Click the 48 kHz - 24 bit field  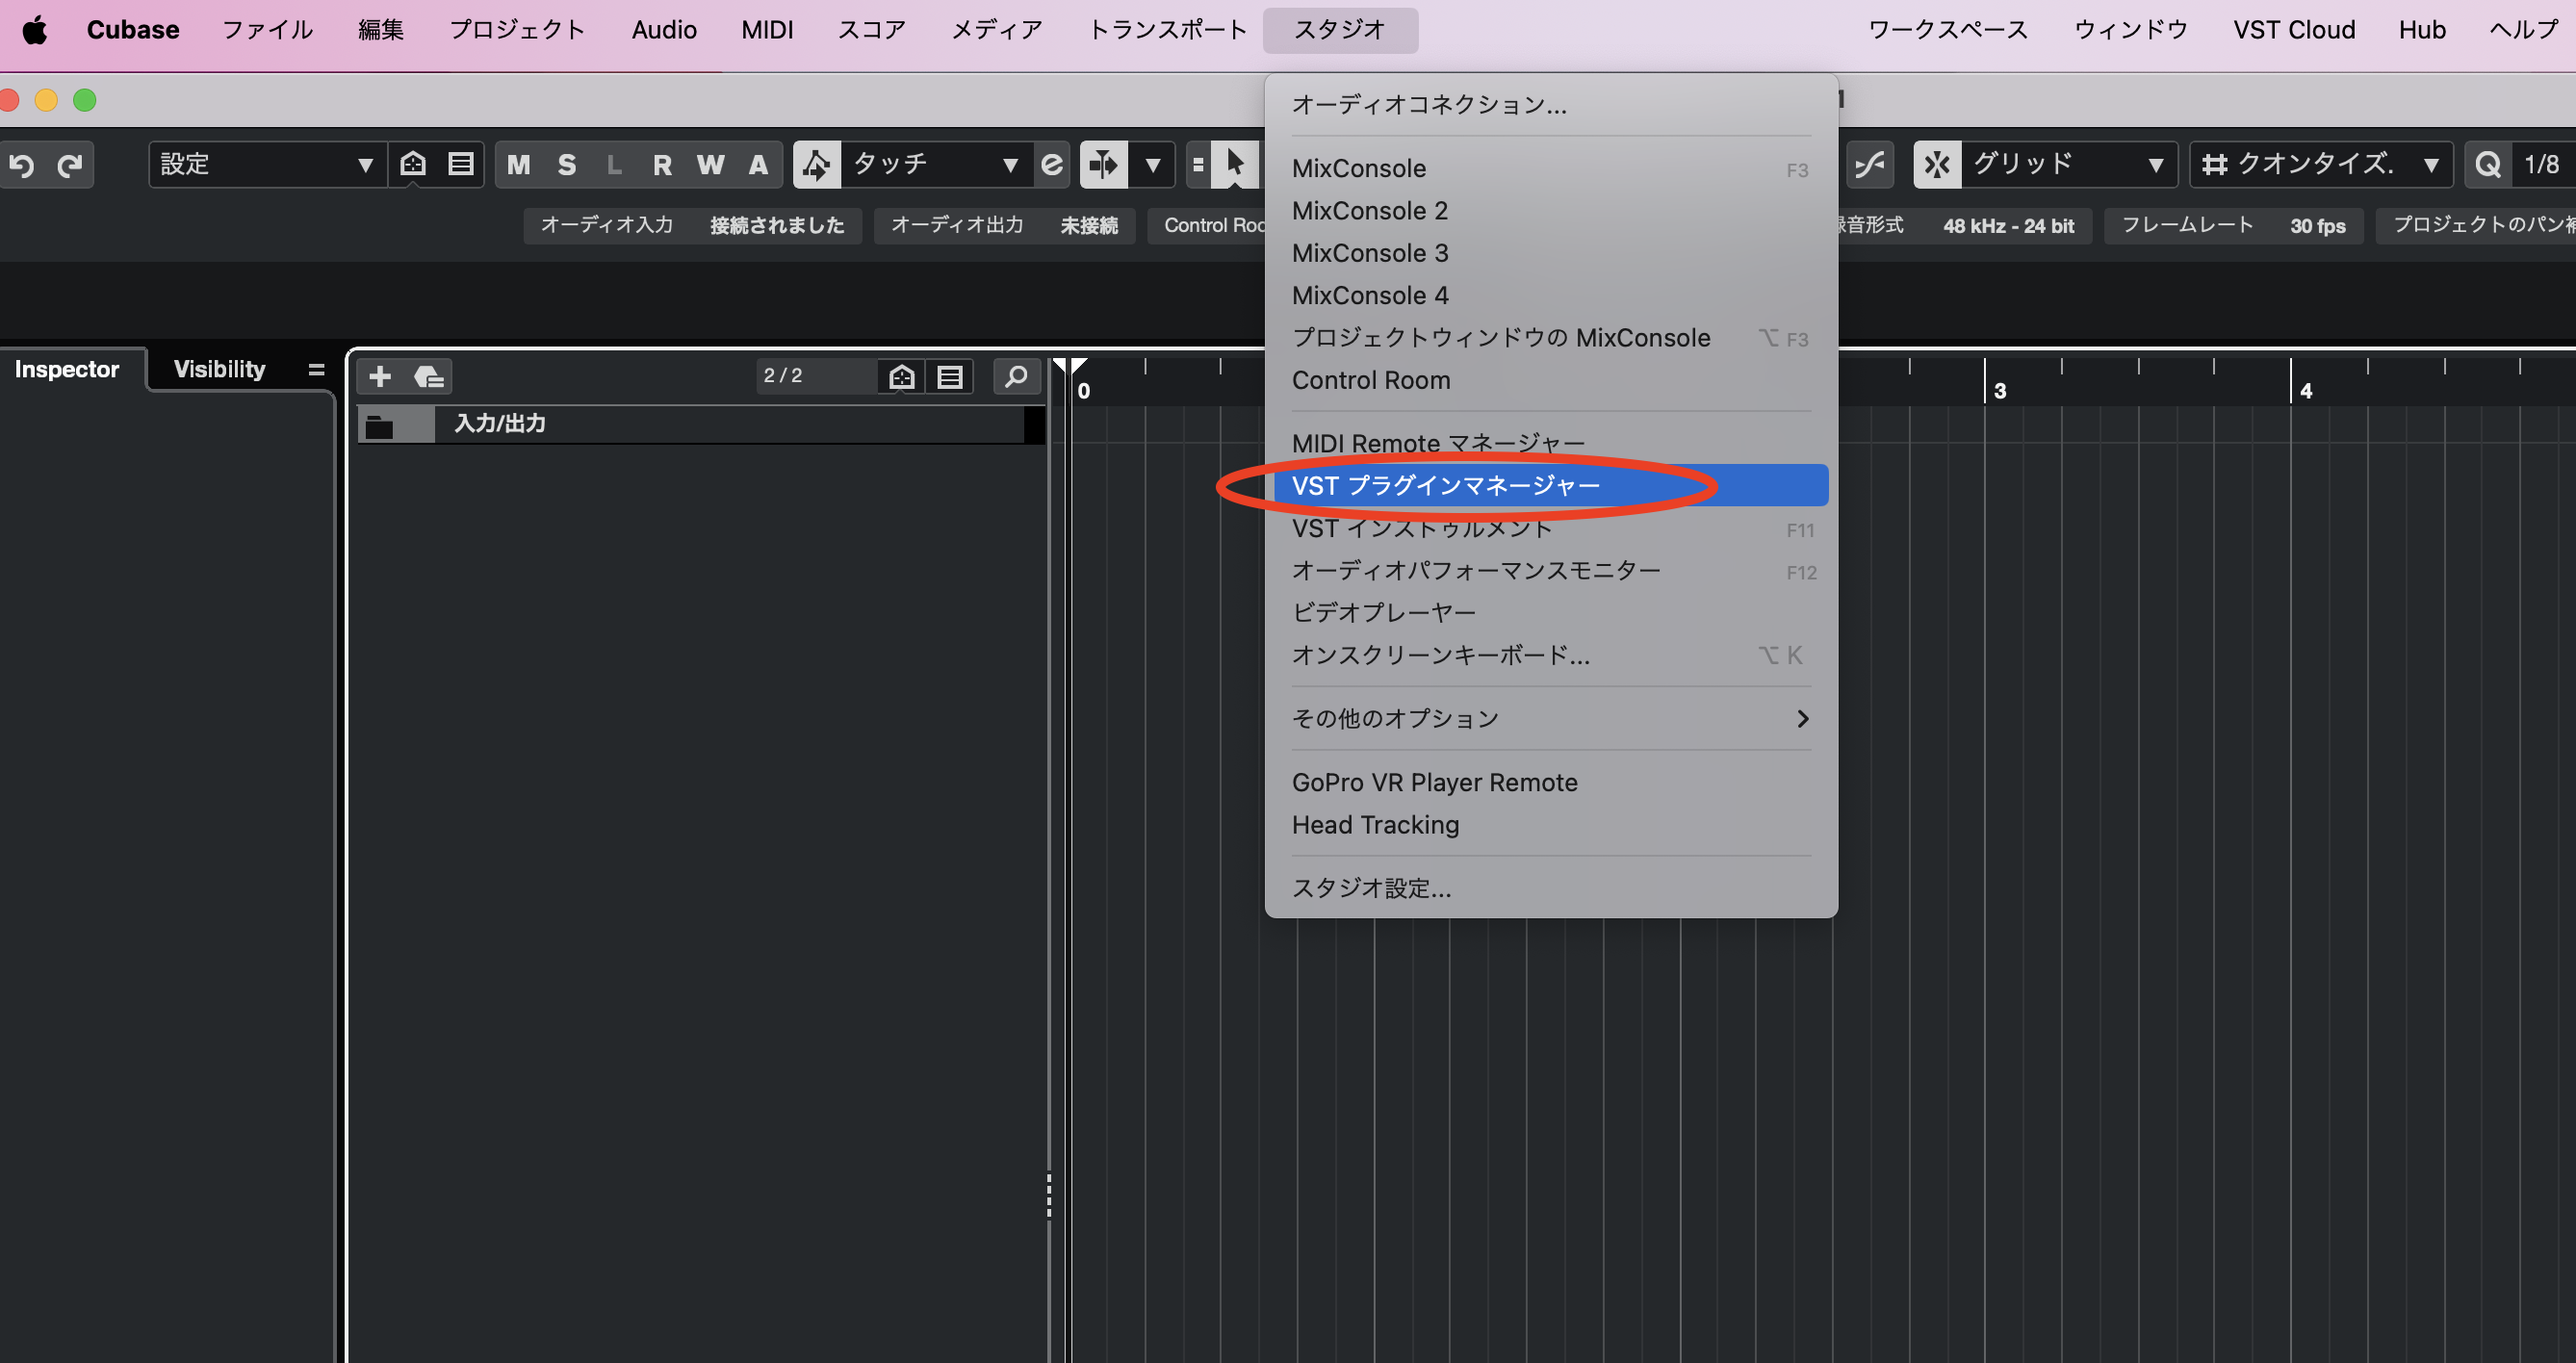[x=2008, y=226]
